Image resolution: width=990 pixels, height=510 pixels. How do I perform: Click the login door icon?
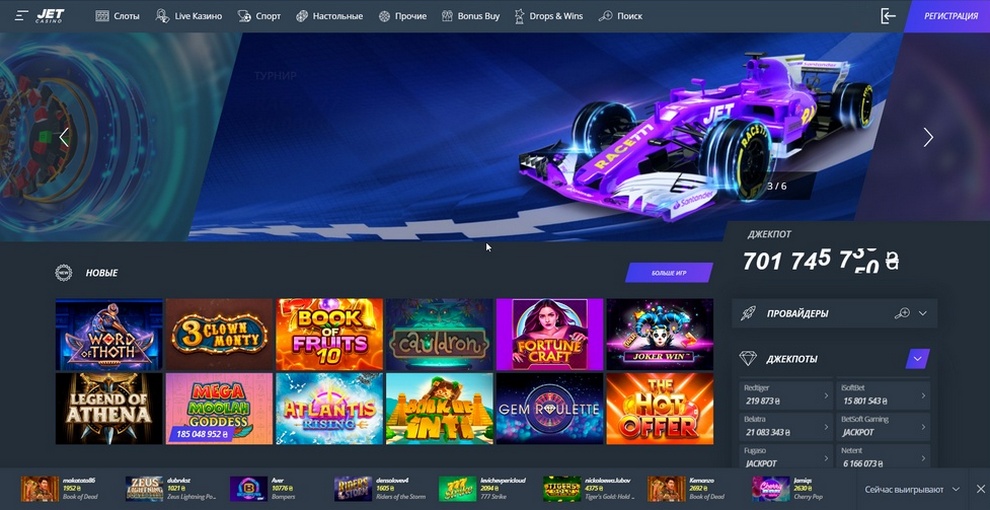888,16
